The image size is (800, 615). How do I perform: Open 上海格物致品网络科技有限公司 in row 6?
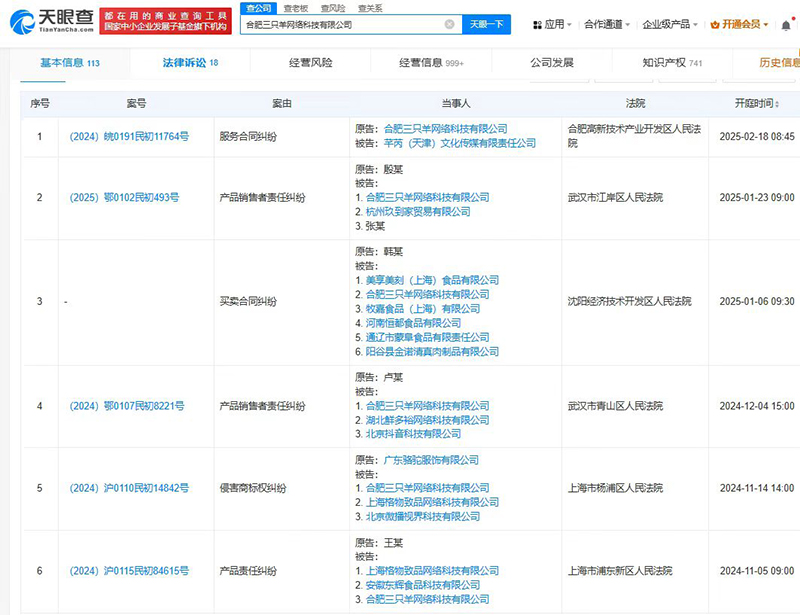point(432,571)
